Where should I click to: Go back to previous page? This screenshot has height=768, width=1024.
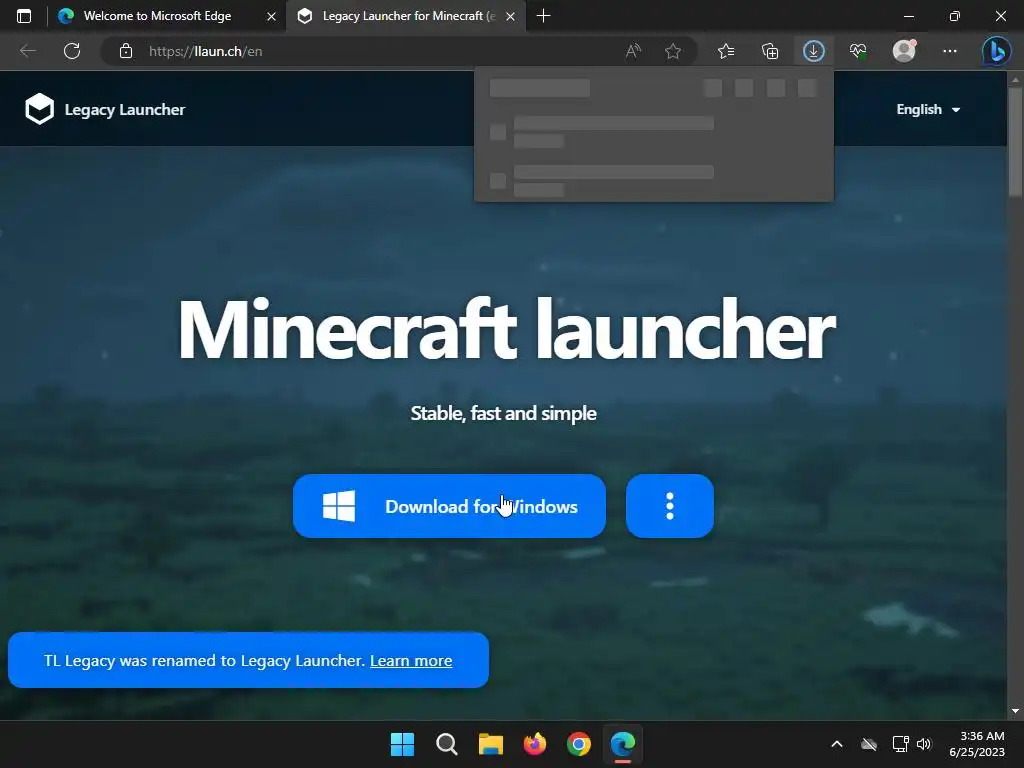[x=27, y=51]
